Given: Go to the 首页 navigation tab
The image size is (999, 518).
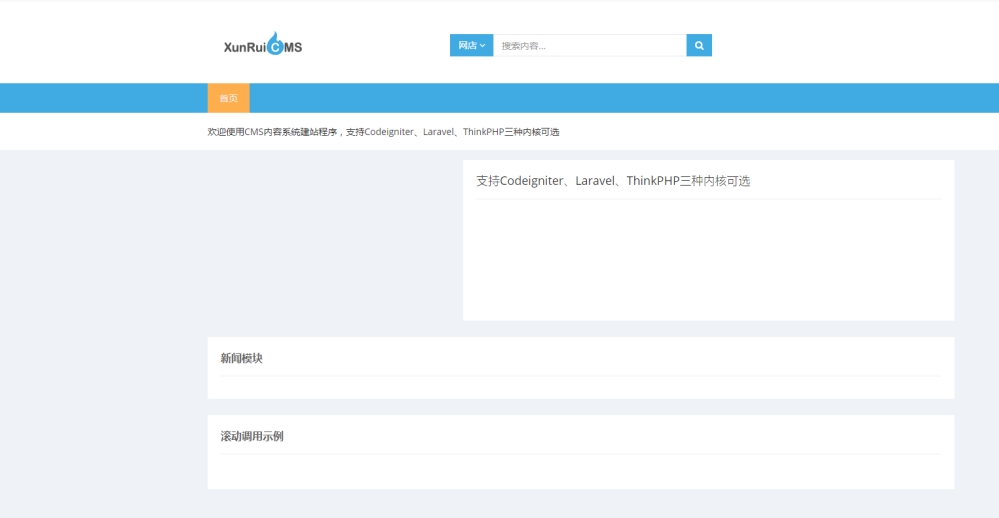Looking at the screenshot, I should tap(229, 98).
